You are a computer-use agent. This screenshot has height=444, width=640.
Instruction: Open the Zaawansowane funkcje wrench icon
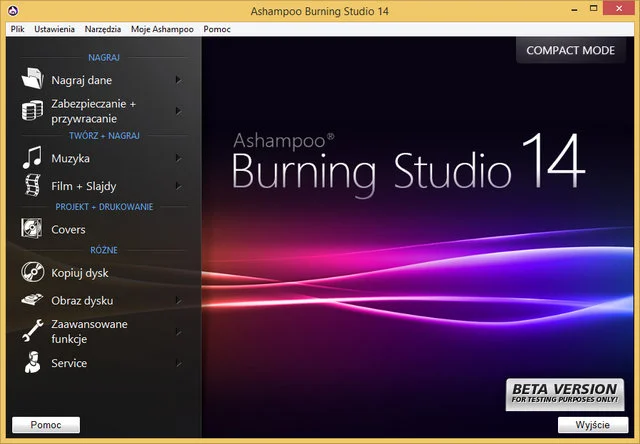[x=33, y=331]
